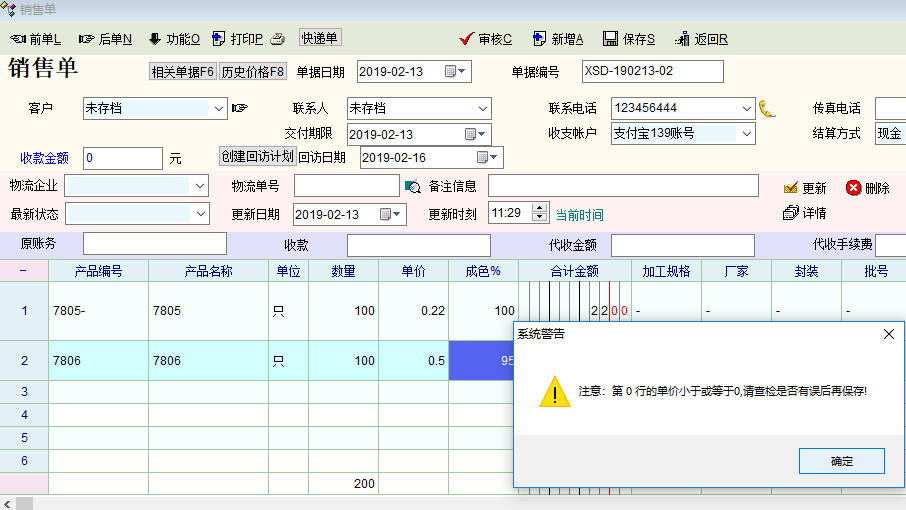Click 确定 in the warning dialog
Viewport: 906px width, 510px height.
(841, 461)
